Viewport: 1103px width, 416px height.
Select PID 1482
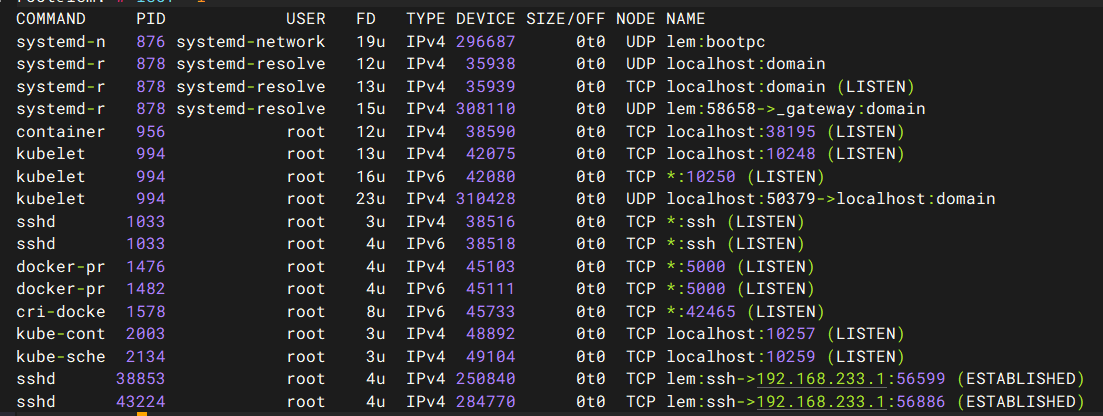click(x=146, y=289)
